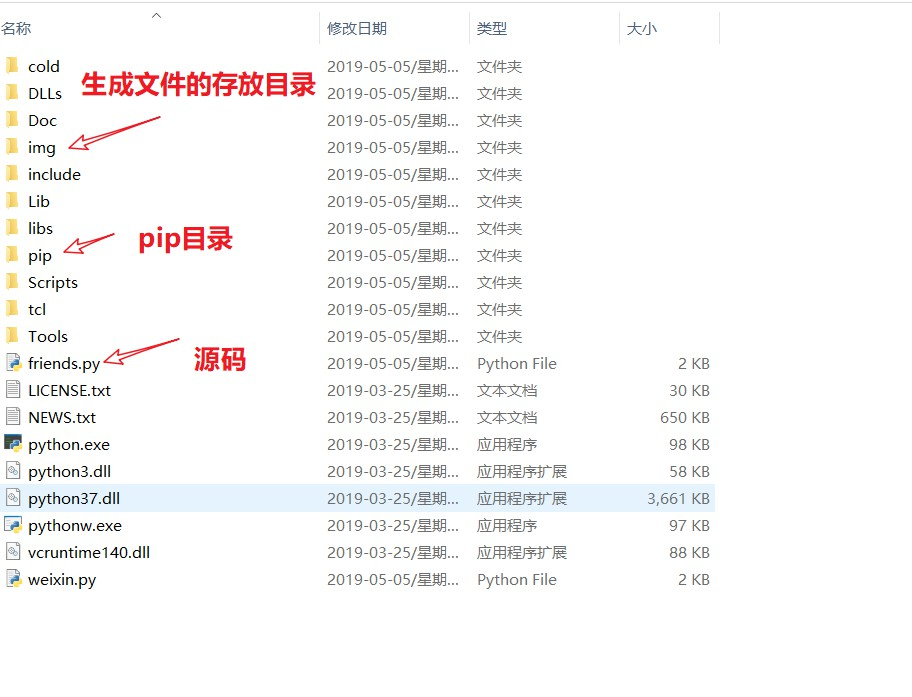
Task: Click the 3,661 KB size value
Action: 678,499
